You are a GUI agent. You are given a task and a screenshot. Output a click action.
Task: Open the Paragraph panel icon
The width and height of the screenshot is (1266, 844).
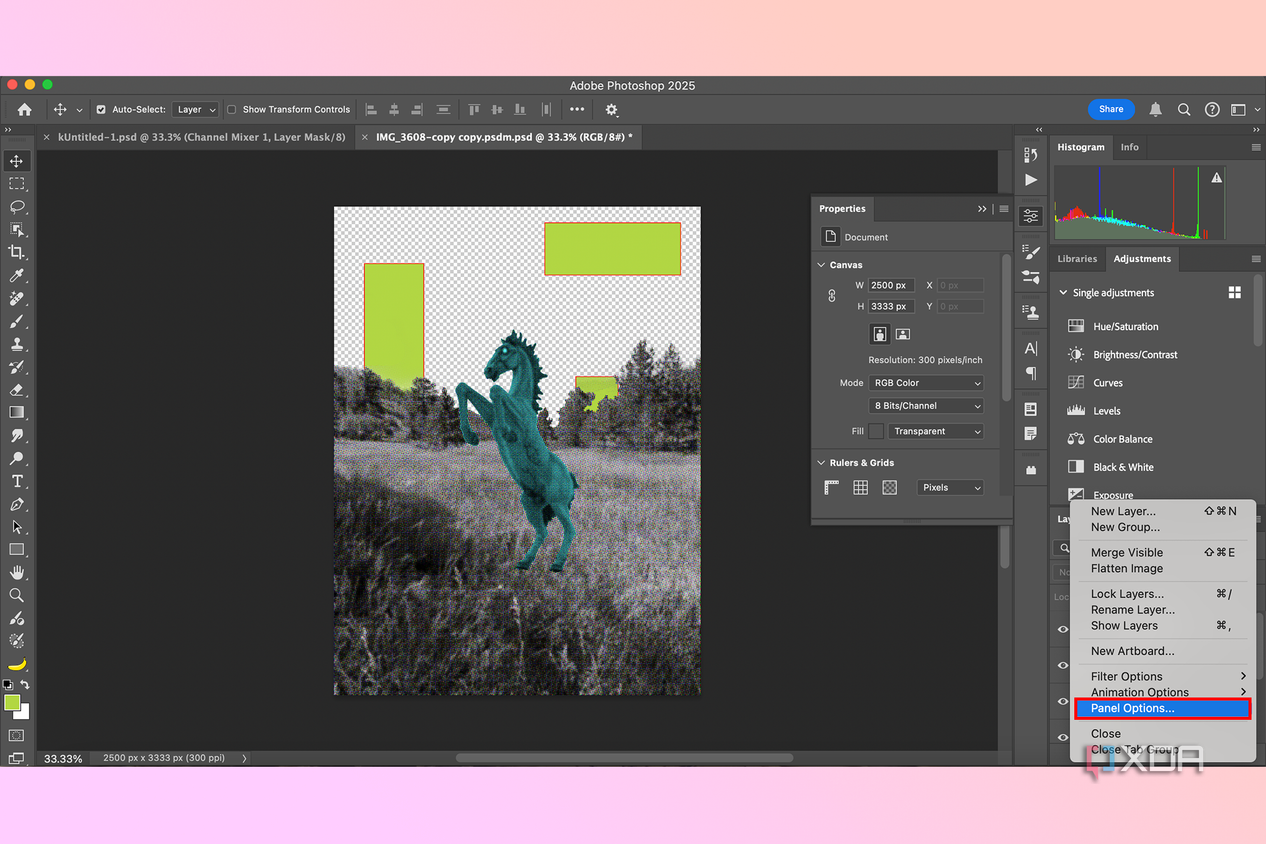click(x=1031, y=373)
